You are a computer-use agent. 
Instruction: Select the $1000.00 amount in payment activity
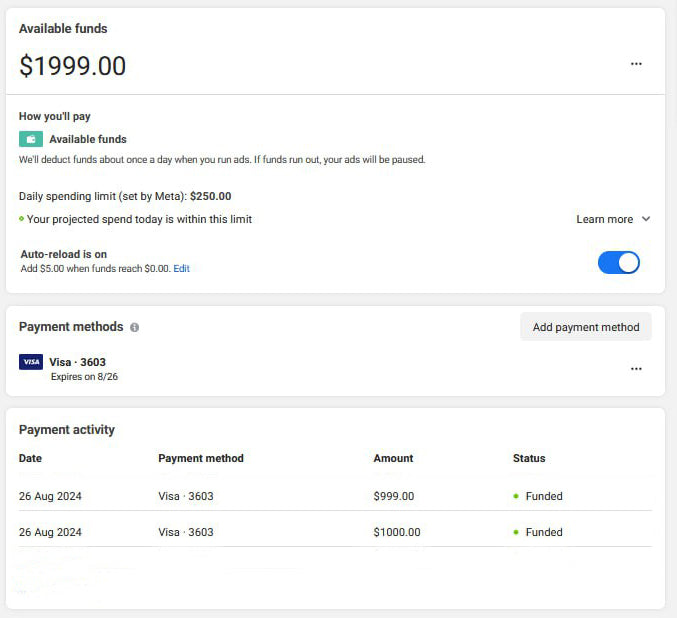[x=397, y=532]
